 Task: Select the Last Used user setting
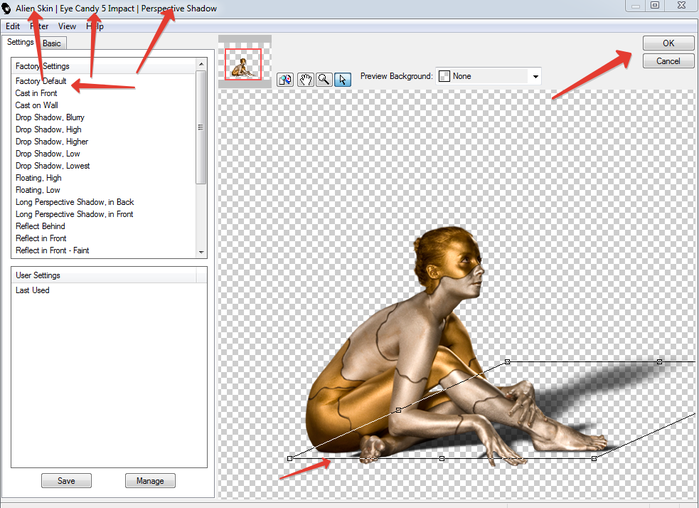32,290
